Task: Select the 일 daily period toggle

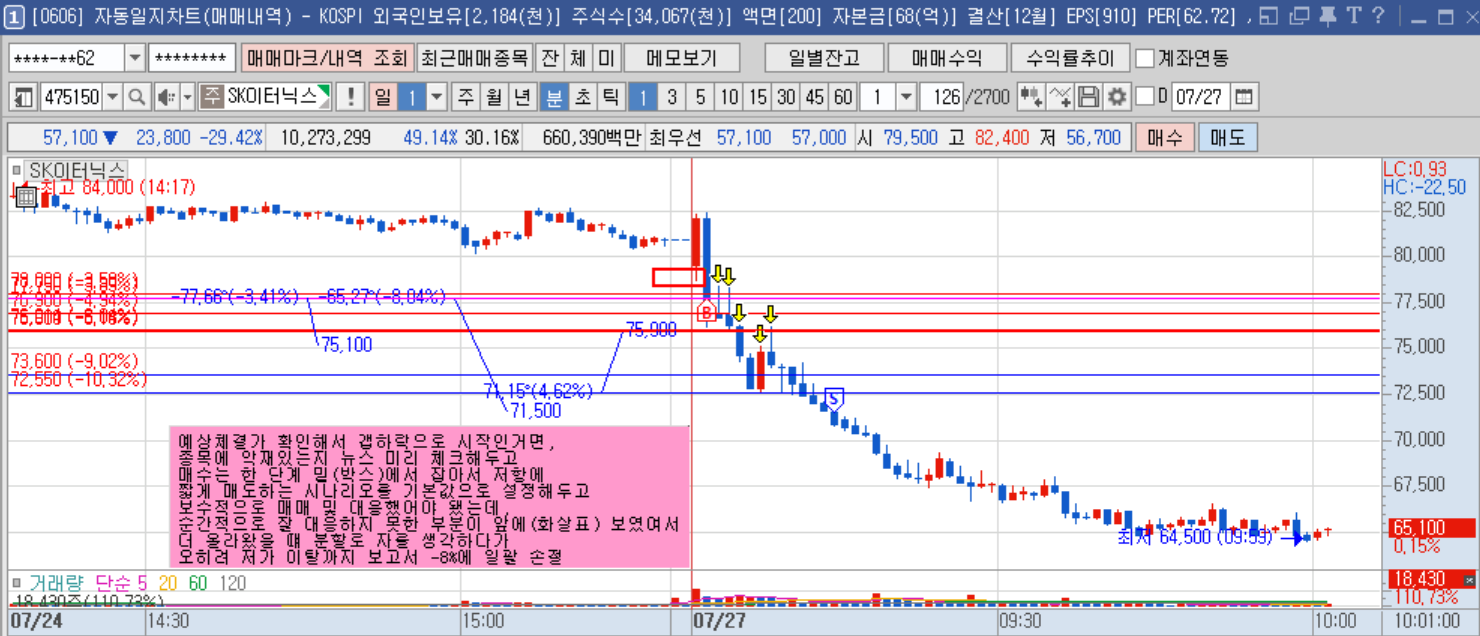Action: 382,97
